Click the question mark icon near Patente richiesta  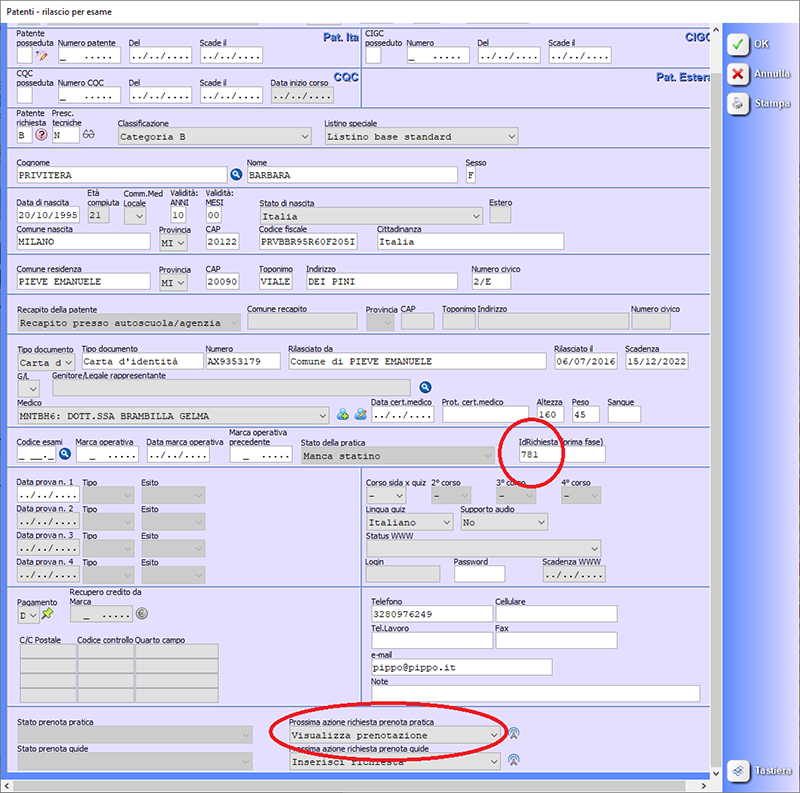[x=42, y=135]
